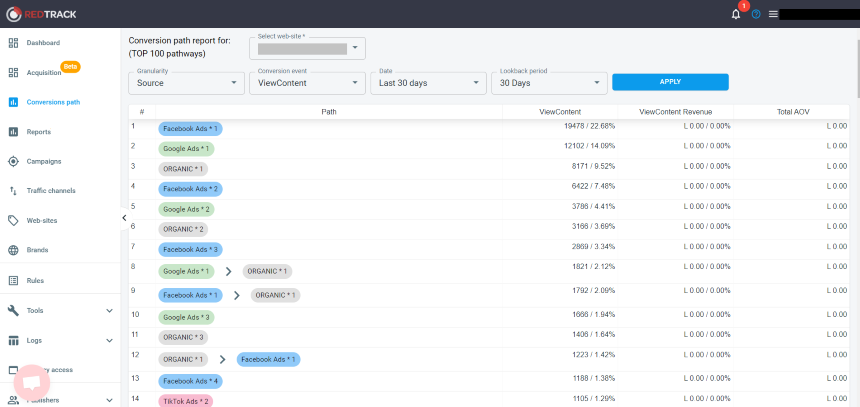860x407 pixels.
Task: Open the Acquisition menu item
Action: tap(44, 73)
